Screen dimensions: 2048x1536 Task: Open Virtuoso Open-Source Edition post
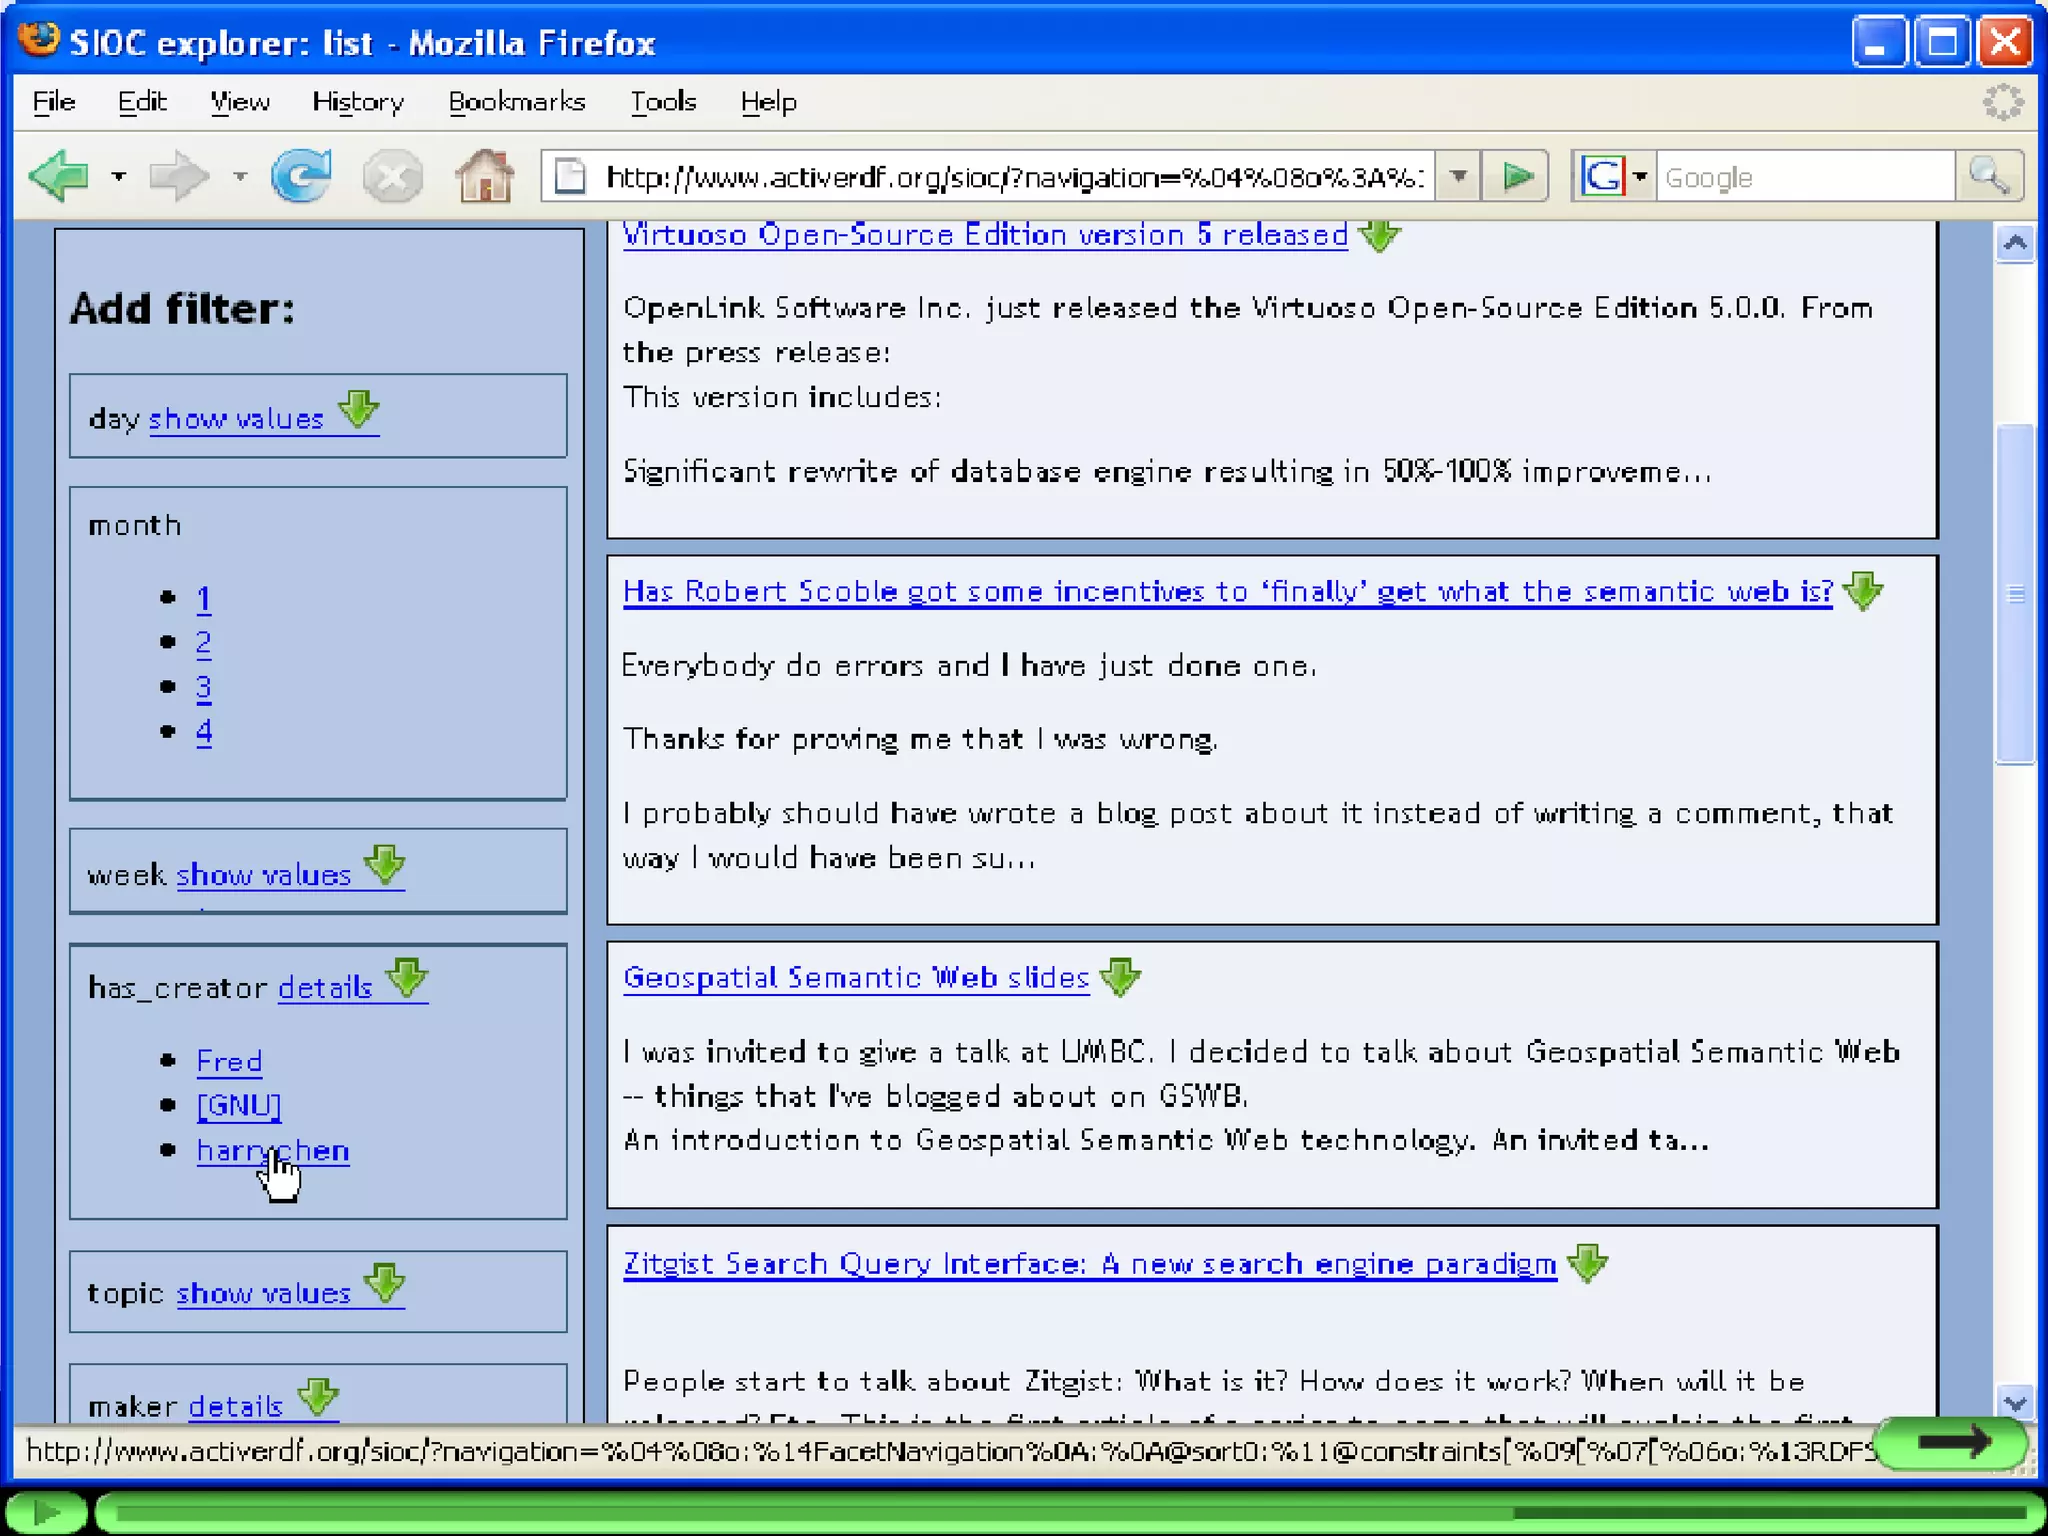point(985,235)
